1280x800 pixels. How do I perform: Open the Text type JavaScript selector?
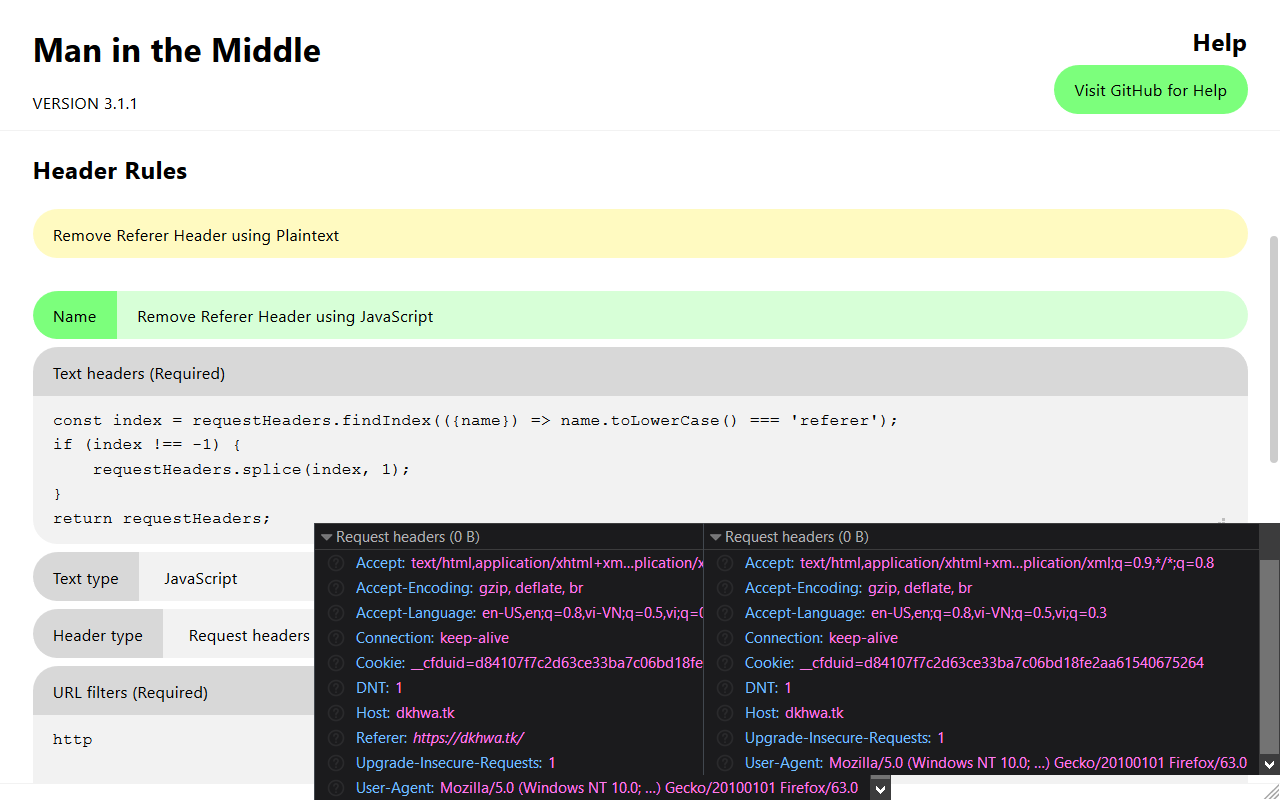pyautogui.click(x=225, y=578)
